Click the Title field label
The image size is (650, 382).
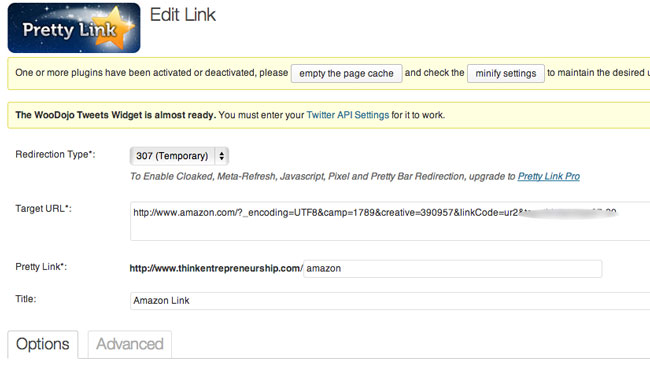tap(26, 299)
